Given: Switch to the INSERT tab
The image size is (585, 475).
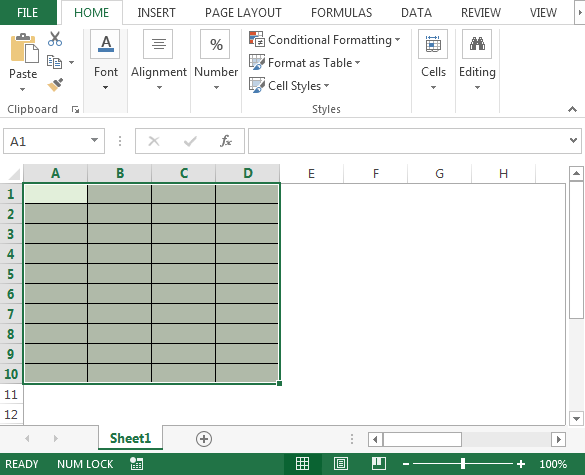Looking at the screenshot, I should click(156, 13).
